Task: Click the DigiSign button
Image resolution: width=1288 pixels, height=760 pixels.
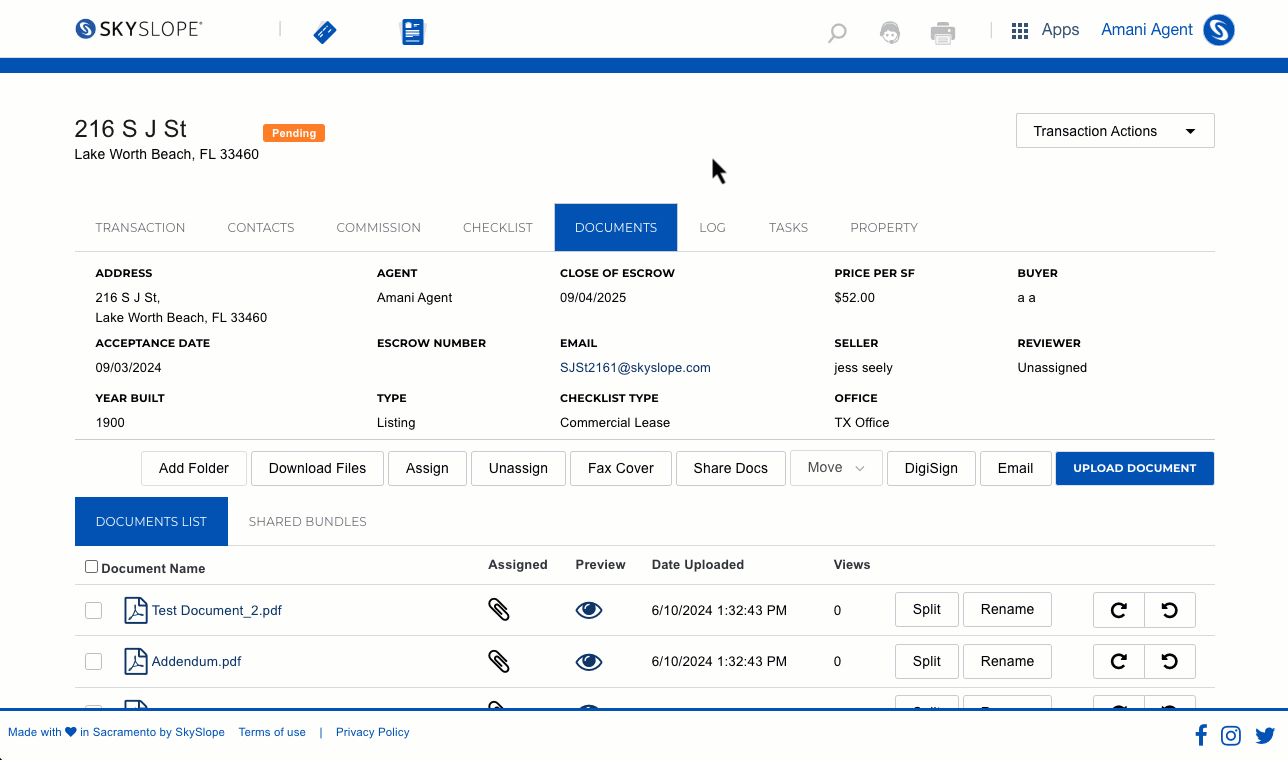Action: coord(931,468)
